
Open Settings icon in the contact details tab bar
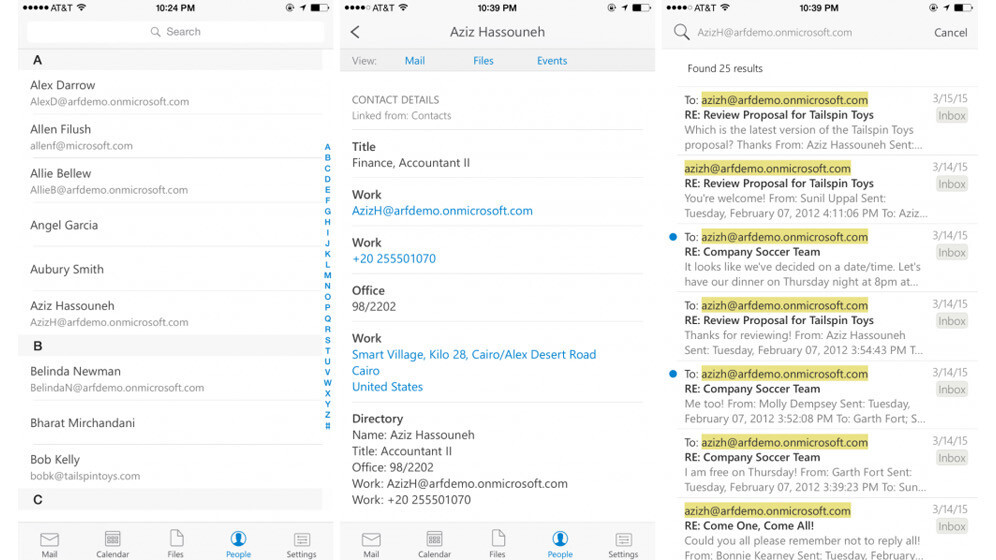tap(623, 543)
